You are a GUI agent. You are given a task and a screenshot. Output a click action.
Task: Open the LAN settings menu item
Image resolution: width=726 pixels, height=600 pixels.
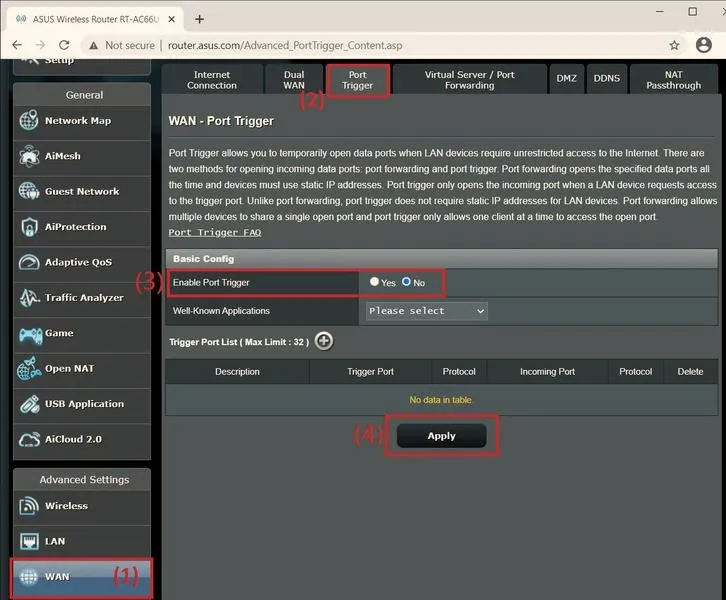click(x=82, y=541)
